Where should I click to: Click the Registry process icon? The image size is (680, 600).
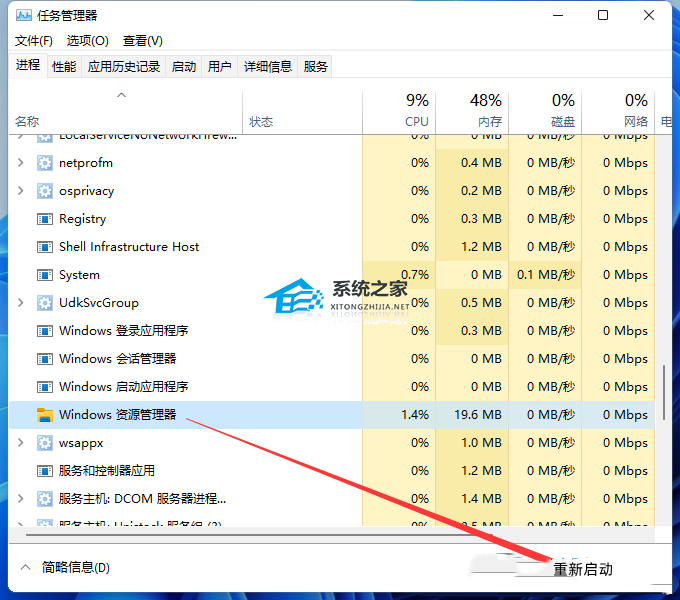click(x=45, y=219)
